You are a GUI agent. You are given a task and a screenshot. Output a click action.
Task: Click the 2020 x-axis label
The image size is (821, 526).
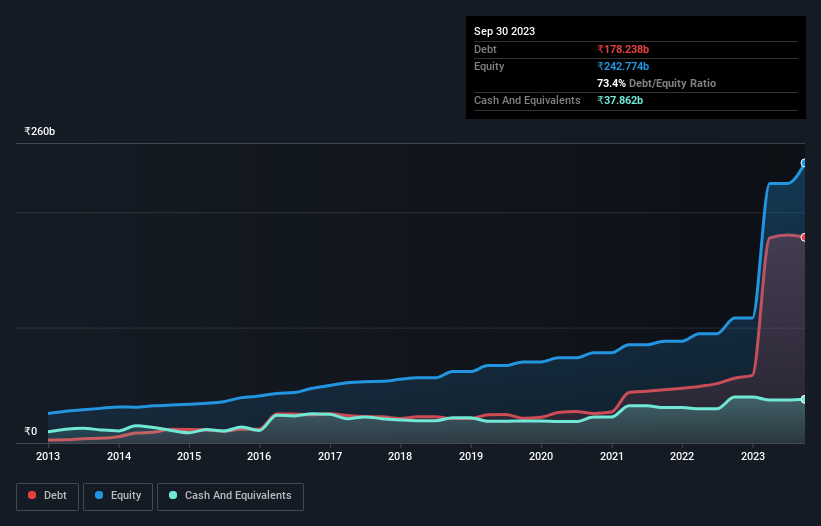tap(541, 456)
